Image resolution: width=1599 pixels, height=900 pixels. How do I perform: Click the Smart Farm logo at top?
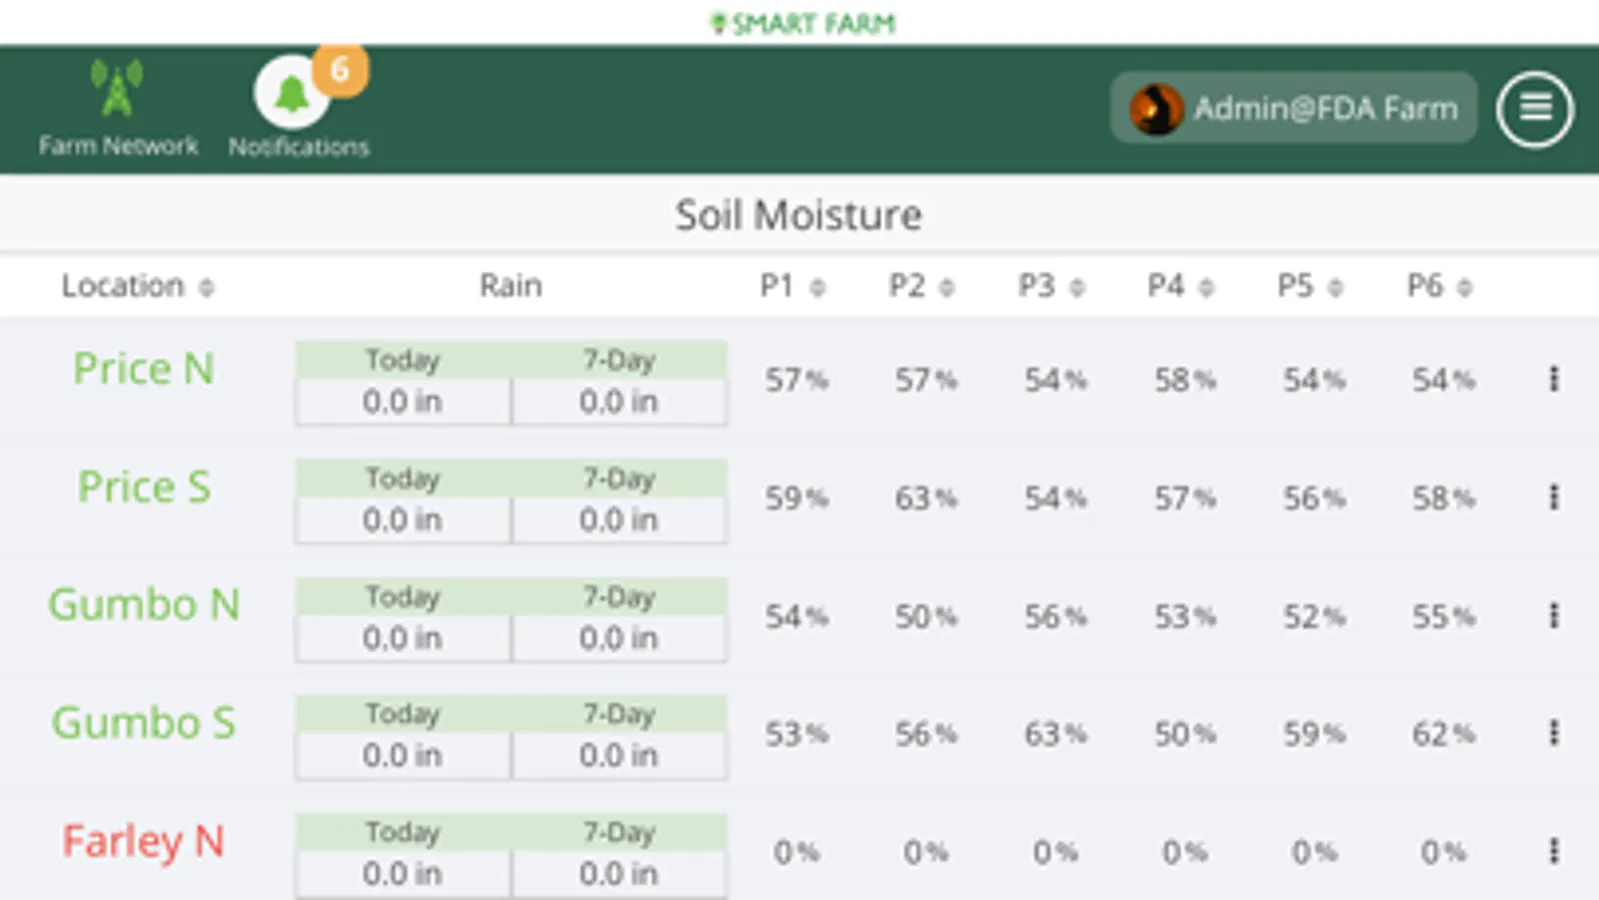pyautogui.click(x=802, y=23)
